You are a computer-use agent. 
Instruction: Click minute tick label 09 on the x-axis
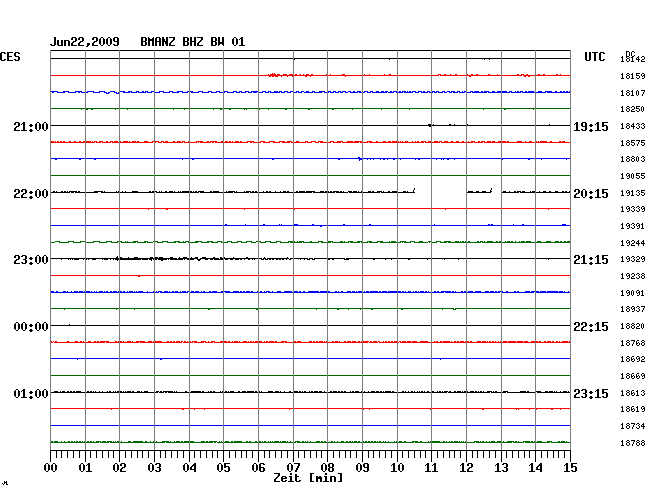tap(362, 468)
